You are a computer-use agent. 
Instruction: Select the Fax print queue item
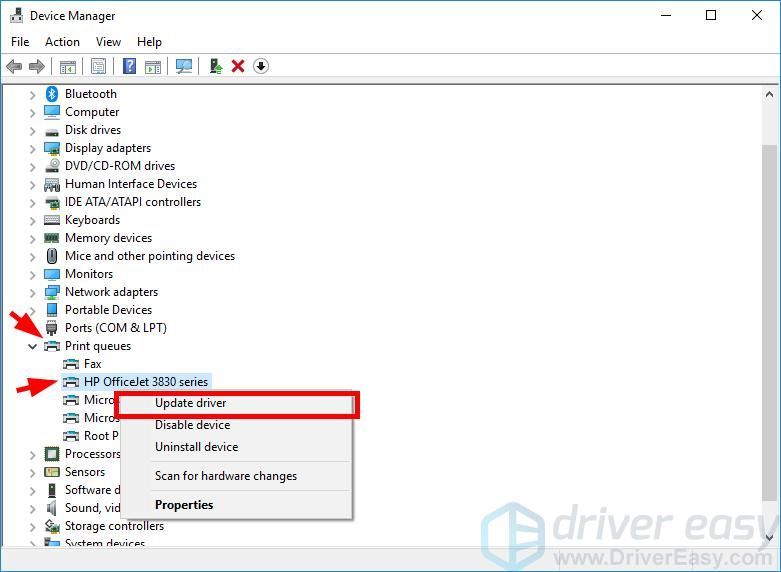pyautogui.click(x=93, y=364)
